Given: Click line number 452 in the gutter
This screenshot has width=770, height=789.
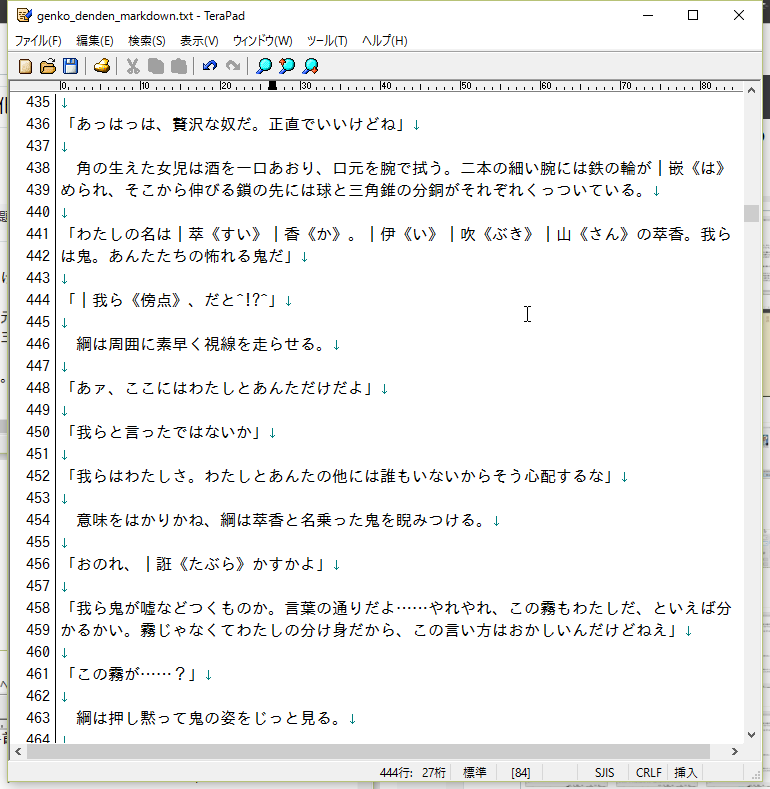Looking at the screenshot, I should coord(38,476).
